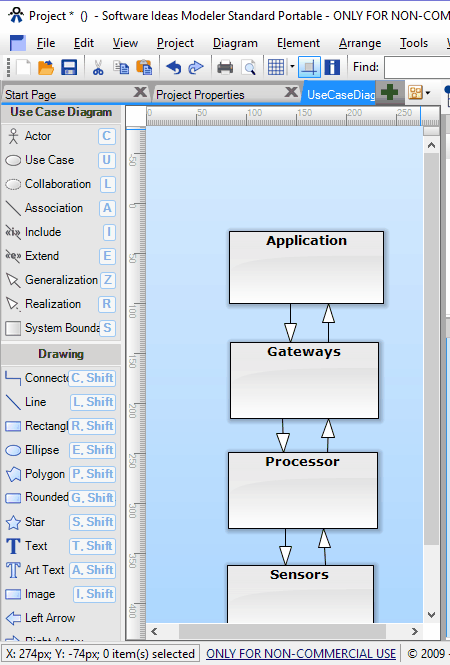Select the Association tool
The height and width of the screenshot is (665, 450).
coord(60,208)
